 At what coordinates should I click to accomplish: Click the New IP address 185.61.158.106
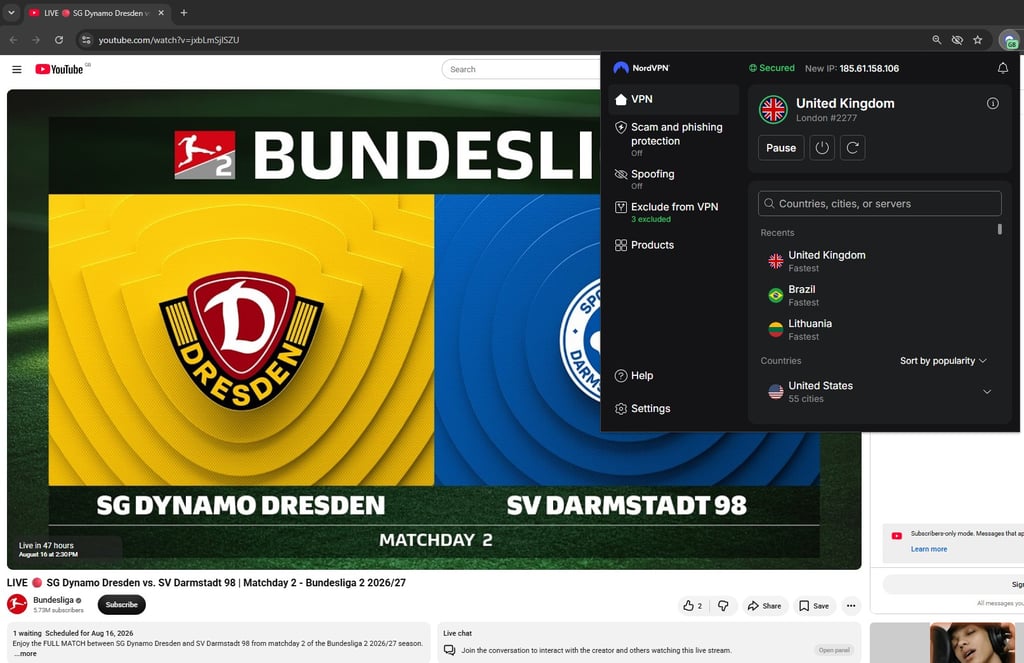click(869, 68)
